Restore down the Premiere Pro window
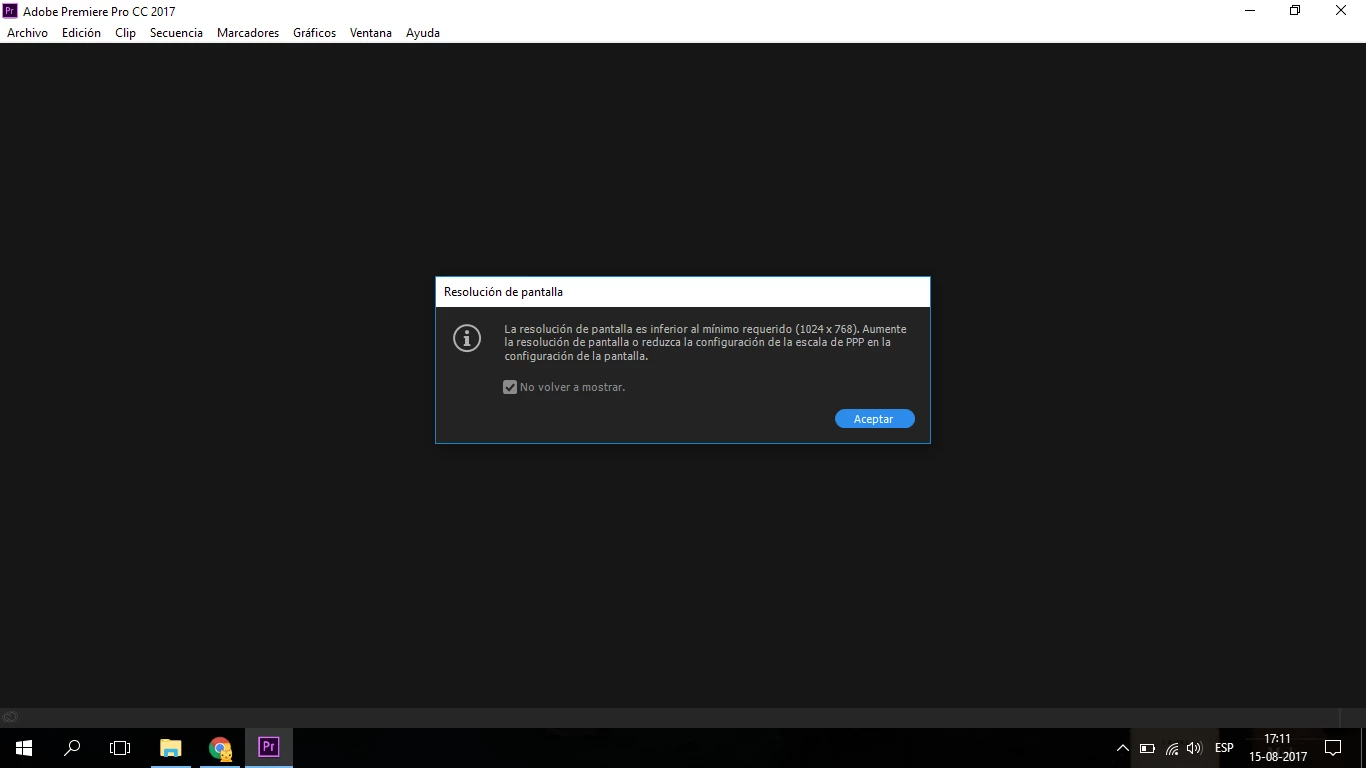The height and width of the screenshot is (768, 1366). coord(1295,11)
